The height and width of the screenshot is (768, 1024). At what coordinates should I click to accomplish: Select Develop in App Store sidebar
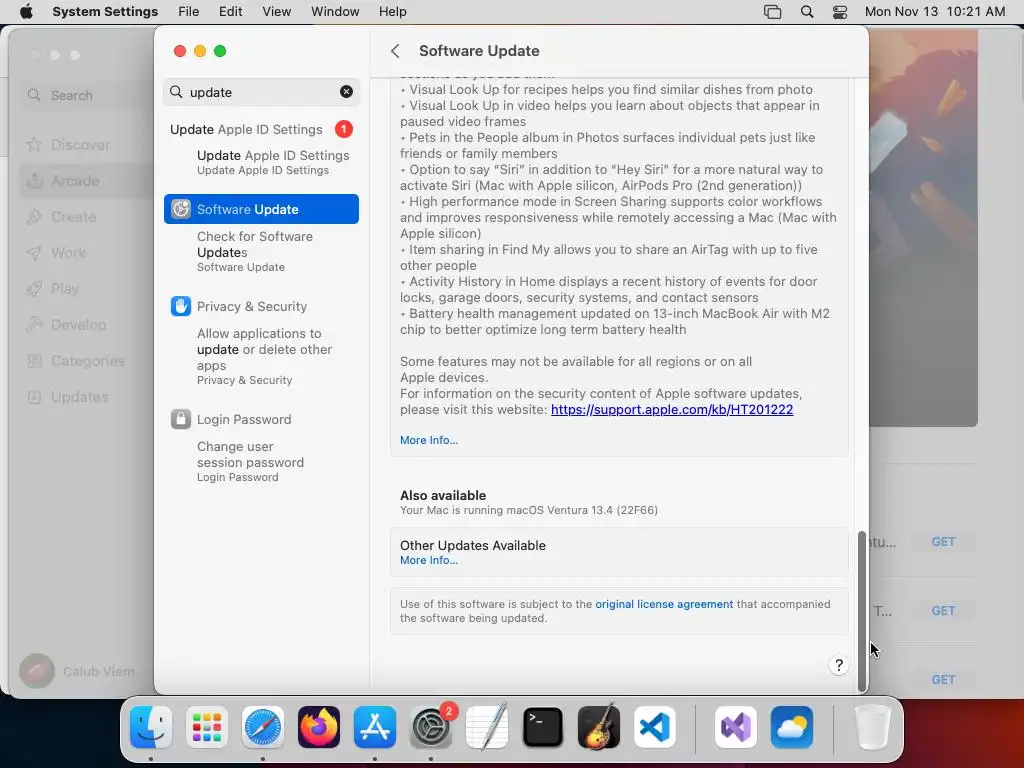tap(78, 325)
